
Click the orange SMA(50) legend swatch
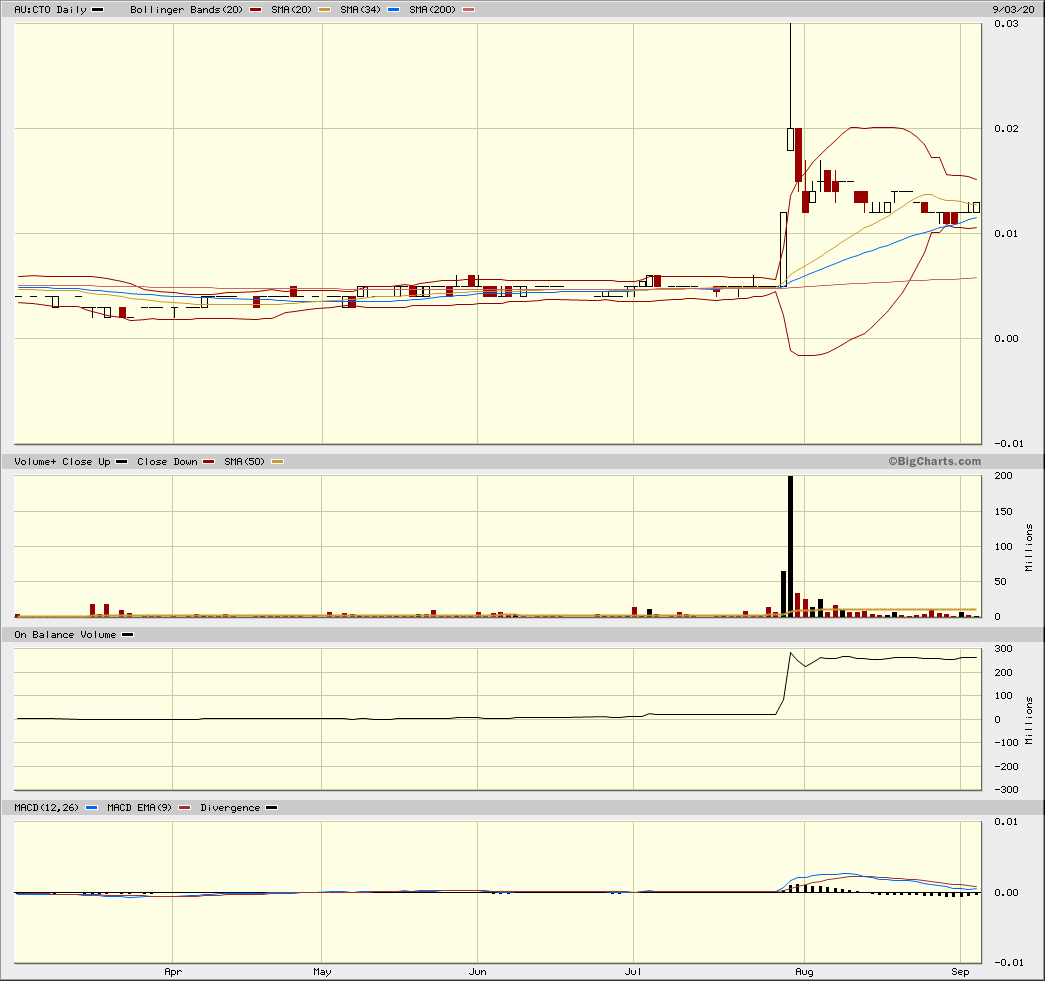(x=278, y=461)
